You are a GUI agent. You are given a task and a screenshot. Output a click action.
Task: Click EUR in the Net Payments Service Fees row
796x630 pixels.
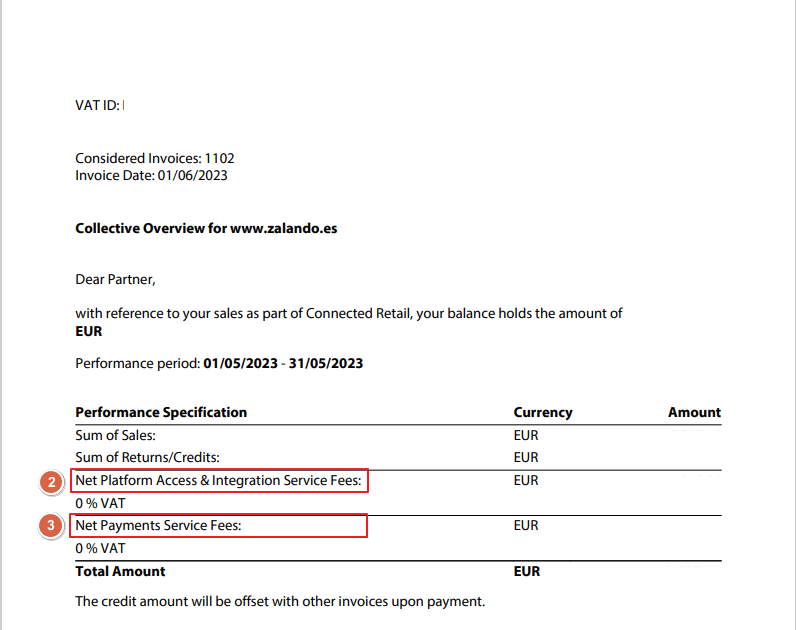[526, 525]
